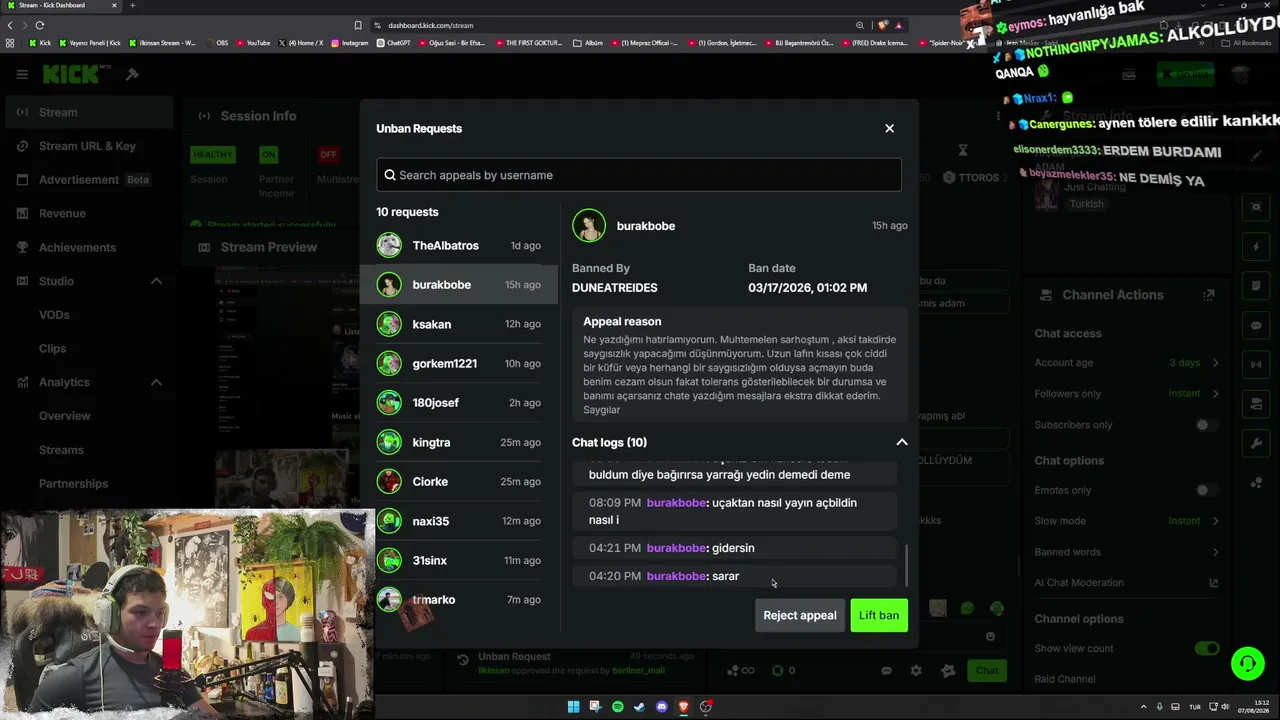1280x720 pixels.
Task: Open trmarko's appeal row
Action: coord(459,599)
